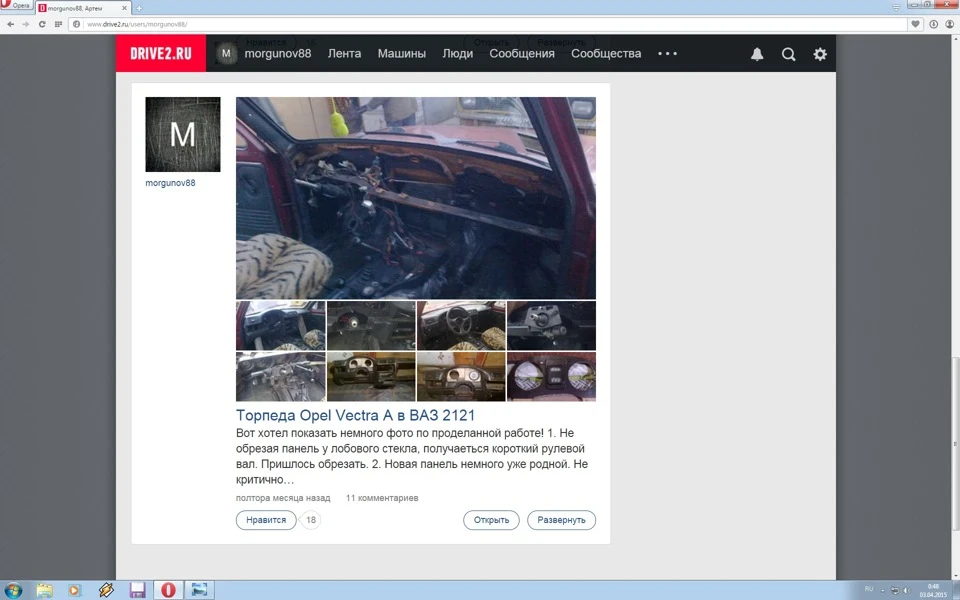Go forward in browser history
960x600 pixels.
26,24
